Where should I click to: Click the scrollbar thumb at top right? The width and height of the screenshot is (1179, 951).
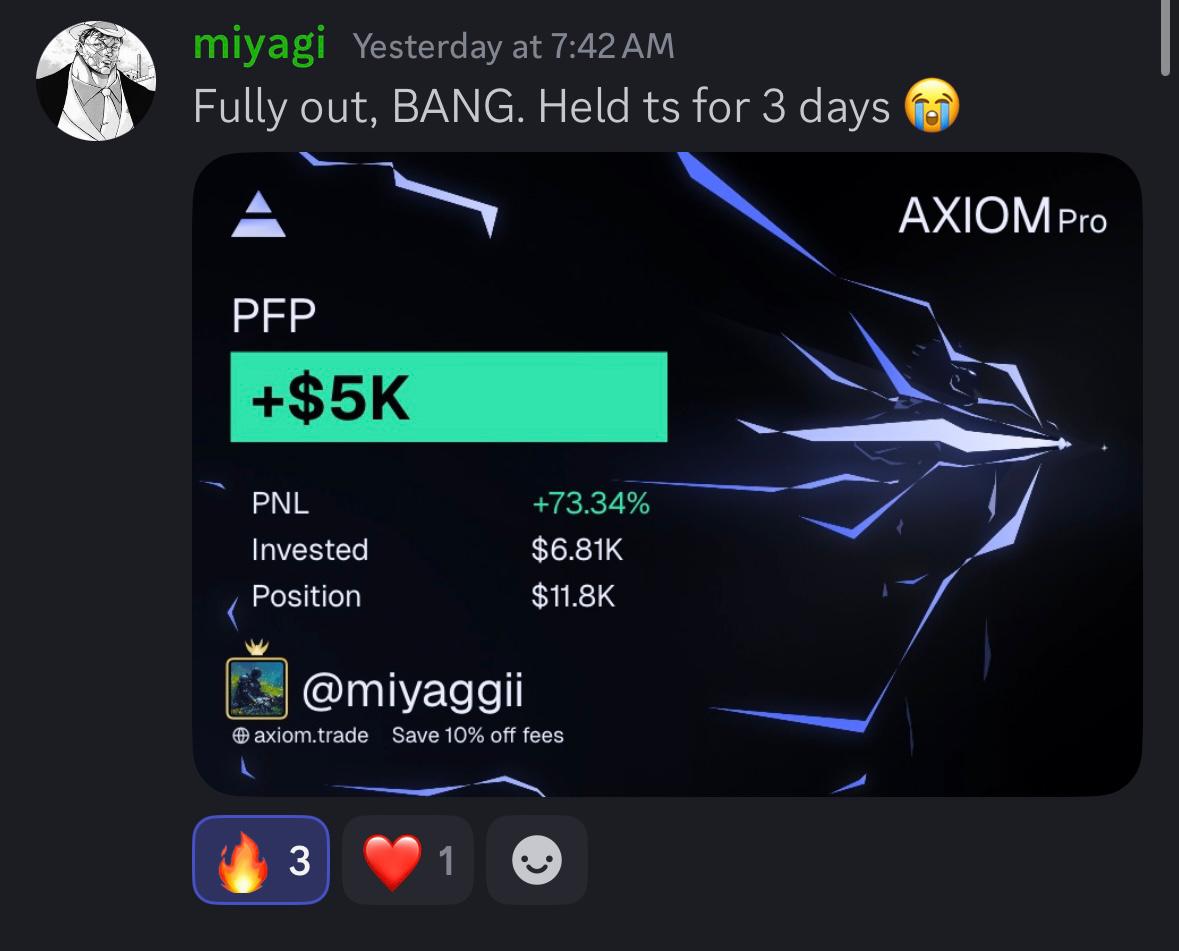[1165, 38]
